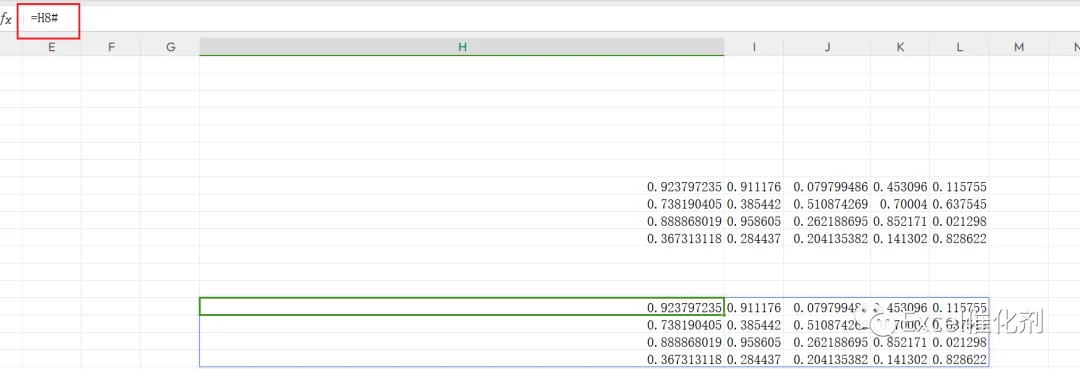1080x369 pixels.
Task: Click 0.284437 in the lower spilled range
Action: [754, 359]
